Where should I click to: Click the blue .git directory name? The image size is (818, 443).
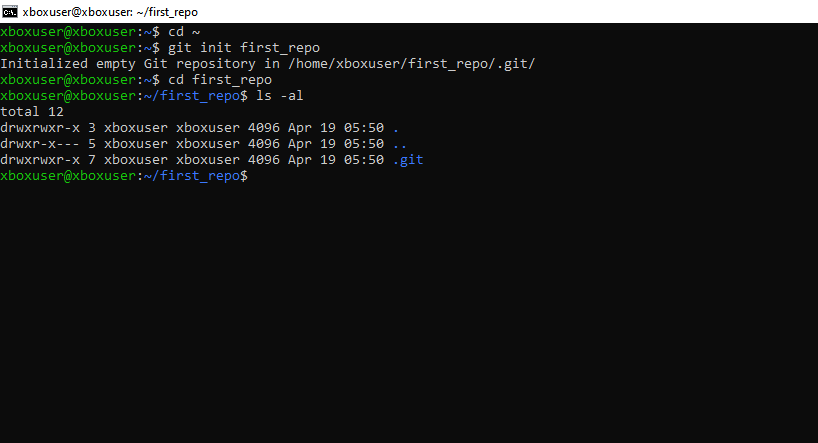pos(408,160)
